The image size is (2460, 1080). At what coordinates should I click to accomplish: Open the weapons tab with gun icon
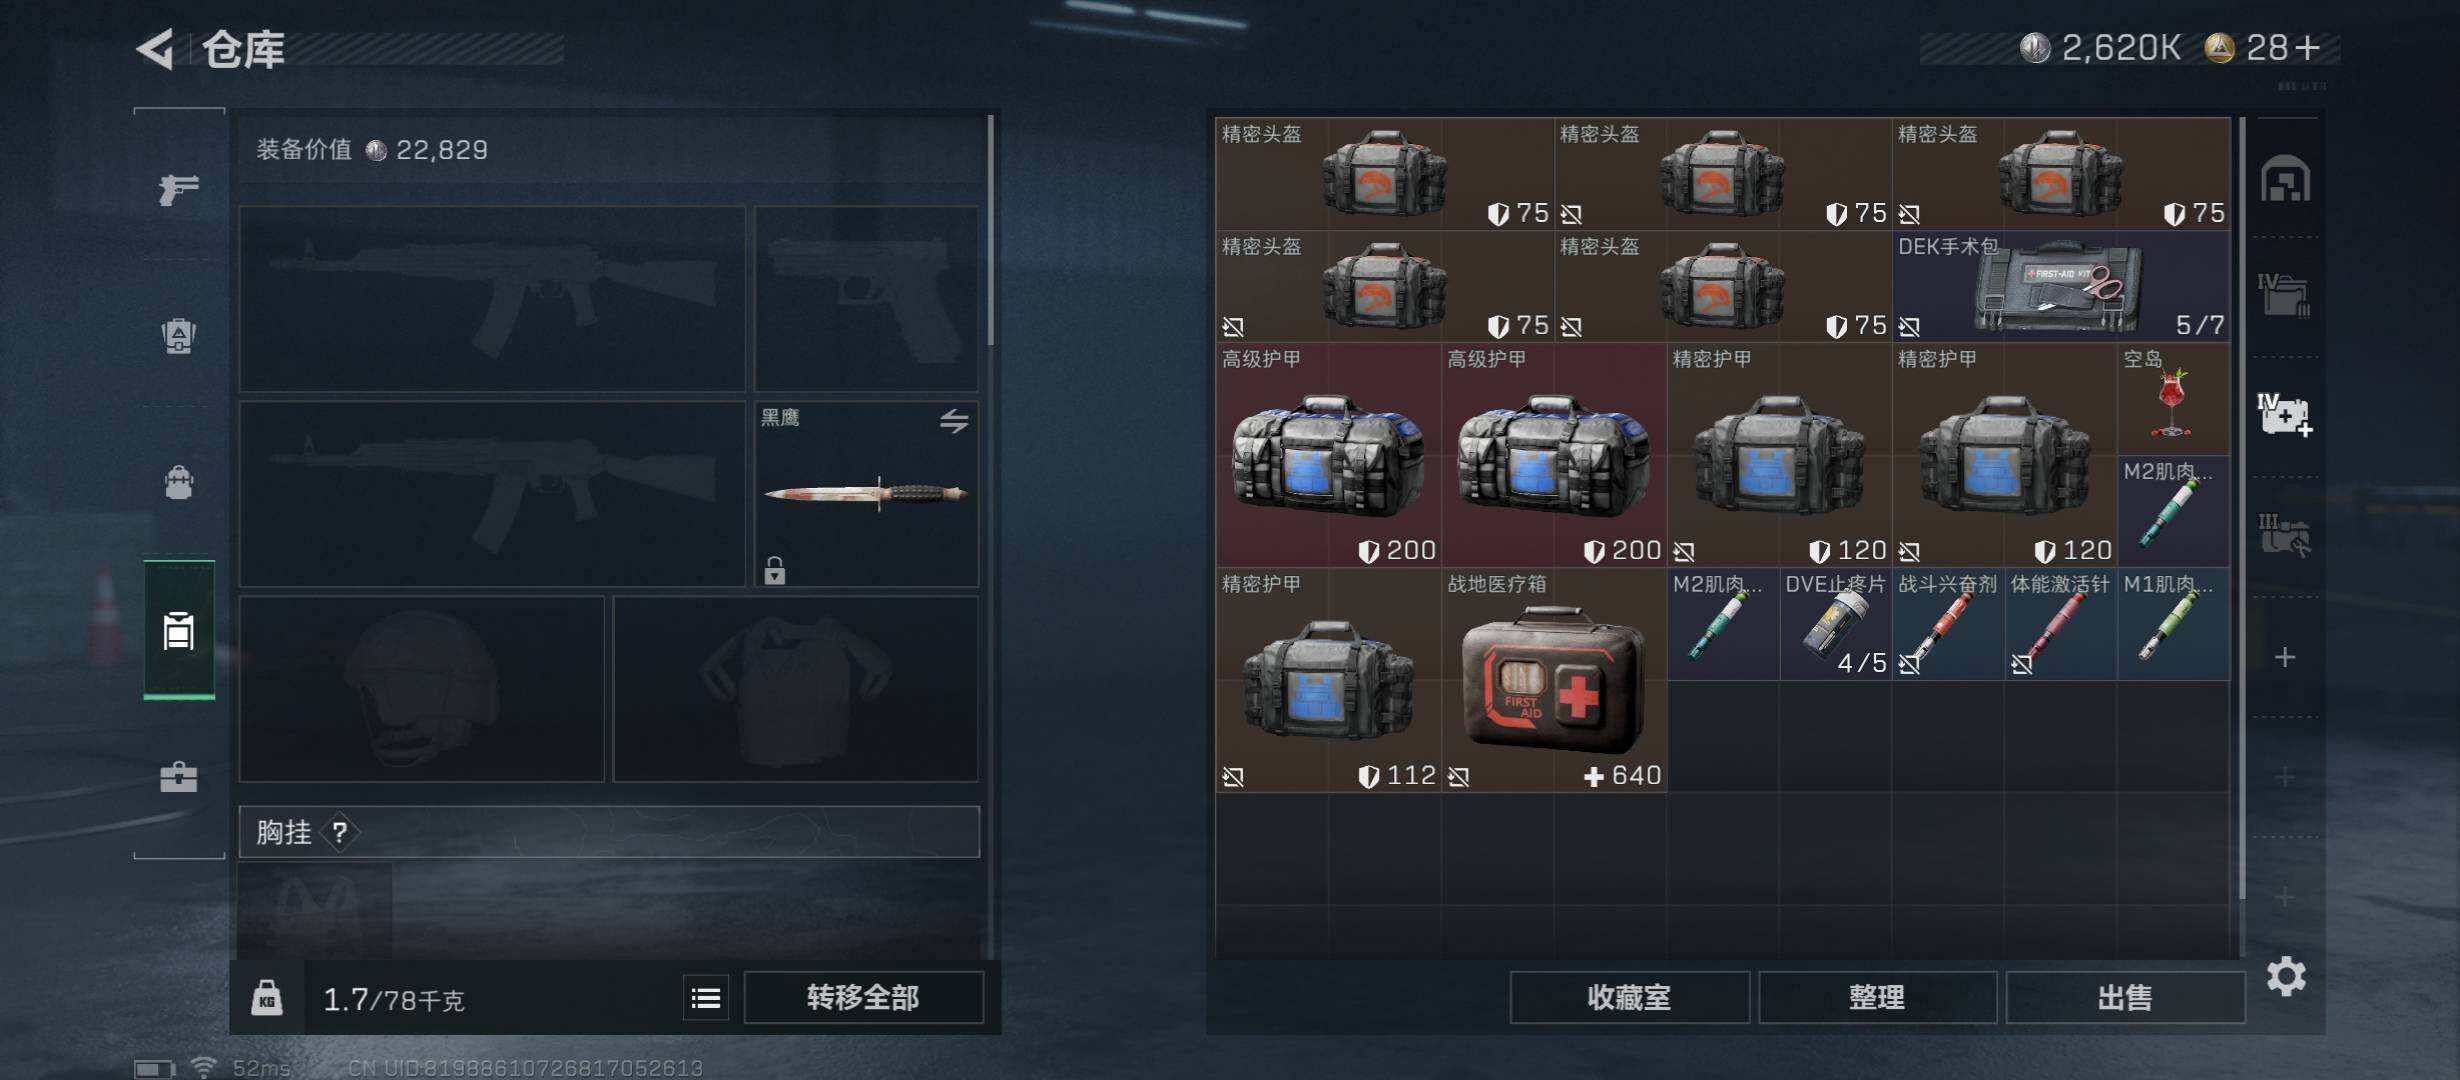(x=179, y=188)
